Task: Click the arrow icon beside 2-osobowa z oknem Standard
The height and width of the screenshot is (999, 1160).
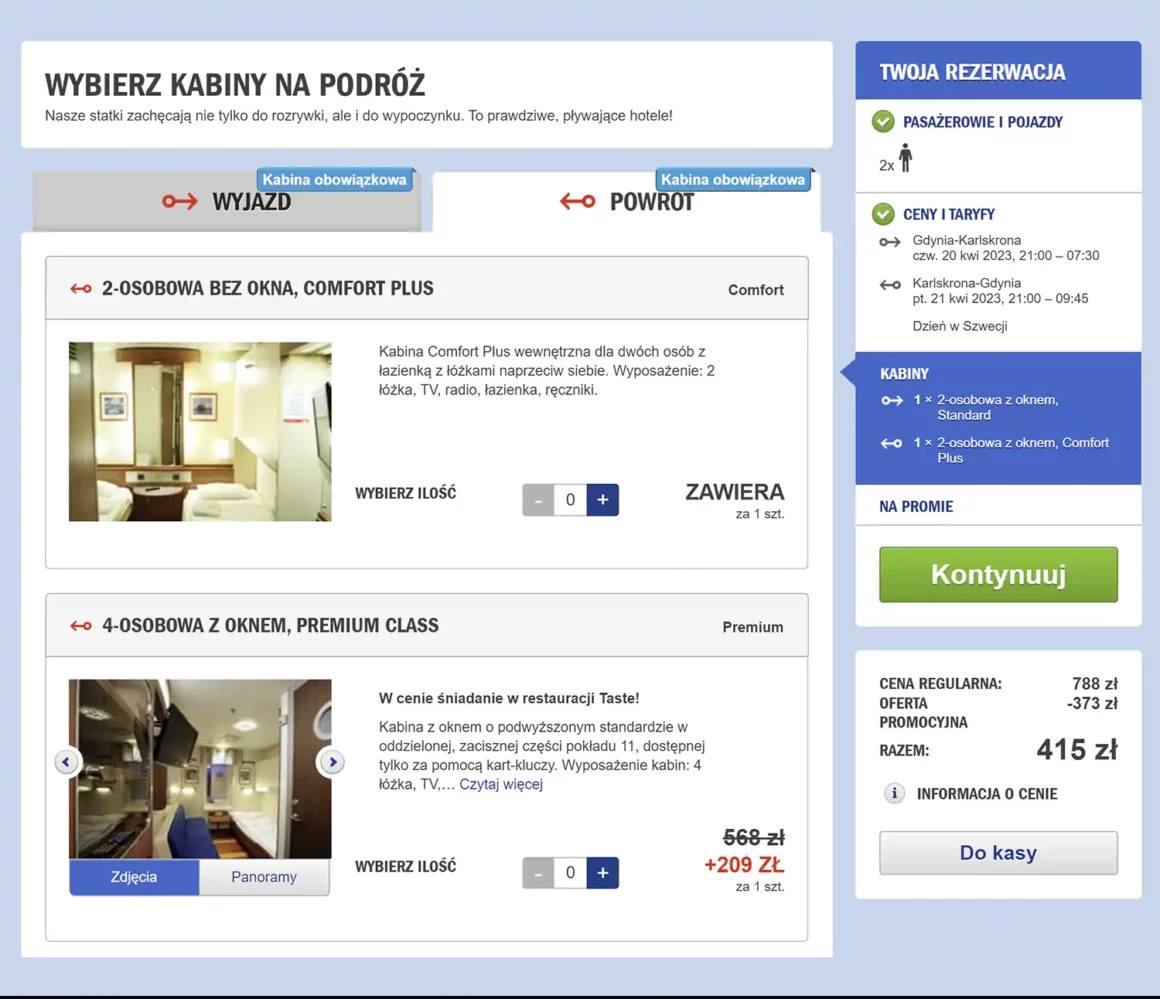Action: coord(891,399)
